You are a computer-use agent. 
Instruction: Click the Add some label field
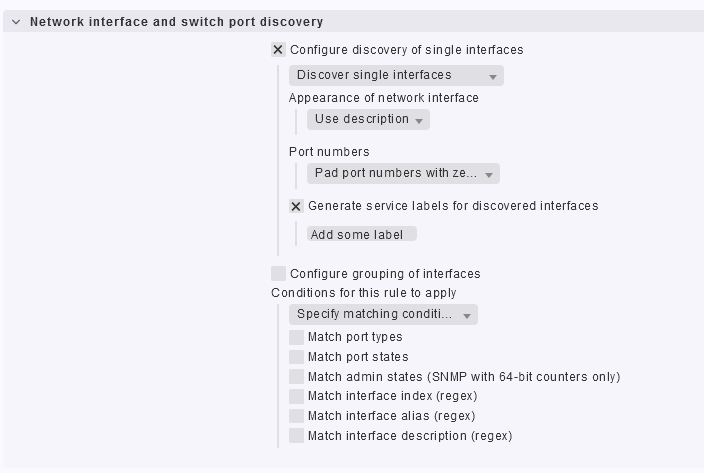(361, 234)
